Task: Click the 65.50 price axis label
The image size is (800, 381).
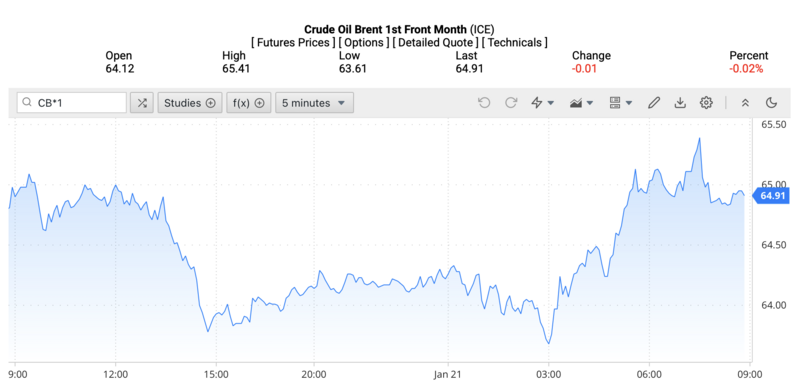Action: (774, 125)
